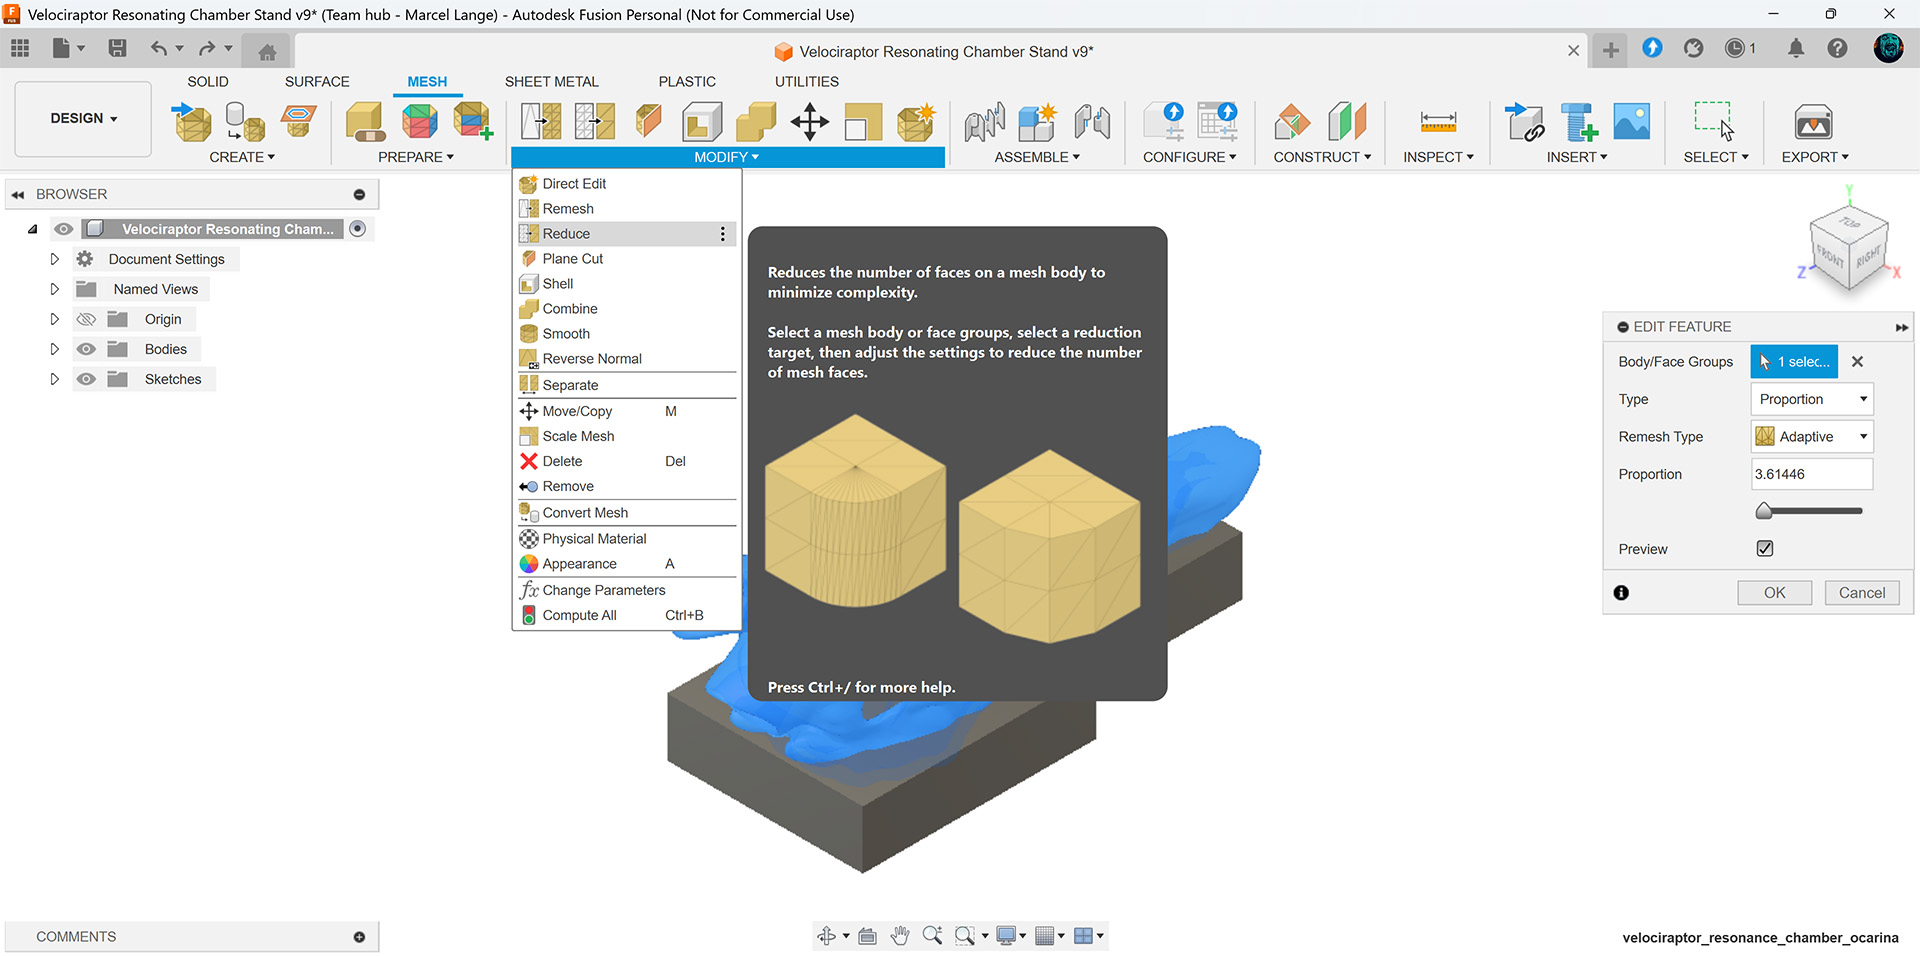Click the Remesh toolbar icon
The image size is (1920, 956).
click(x=541, y=122)
